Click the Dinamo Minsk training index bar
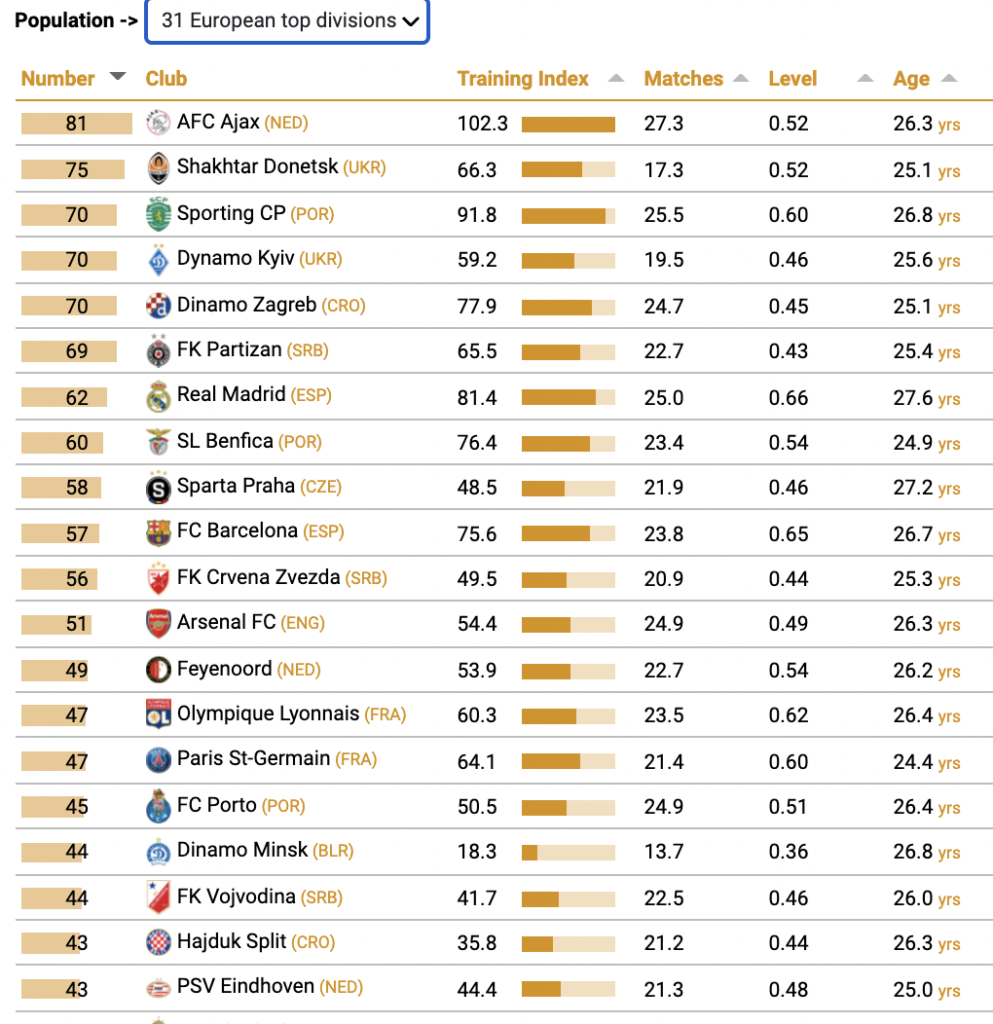This screenshot has height=1024, width=993. pos(568,852)
